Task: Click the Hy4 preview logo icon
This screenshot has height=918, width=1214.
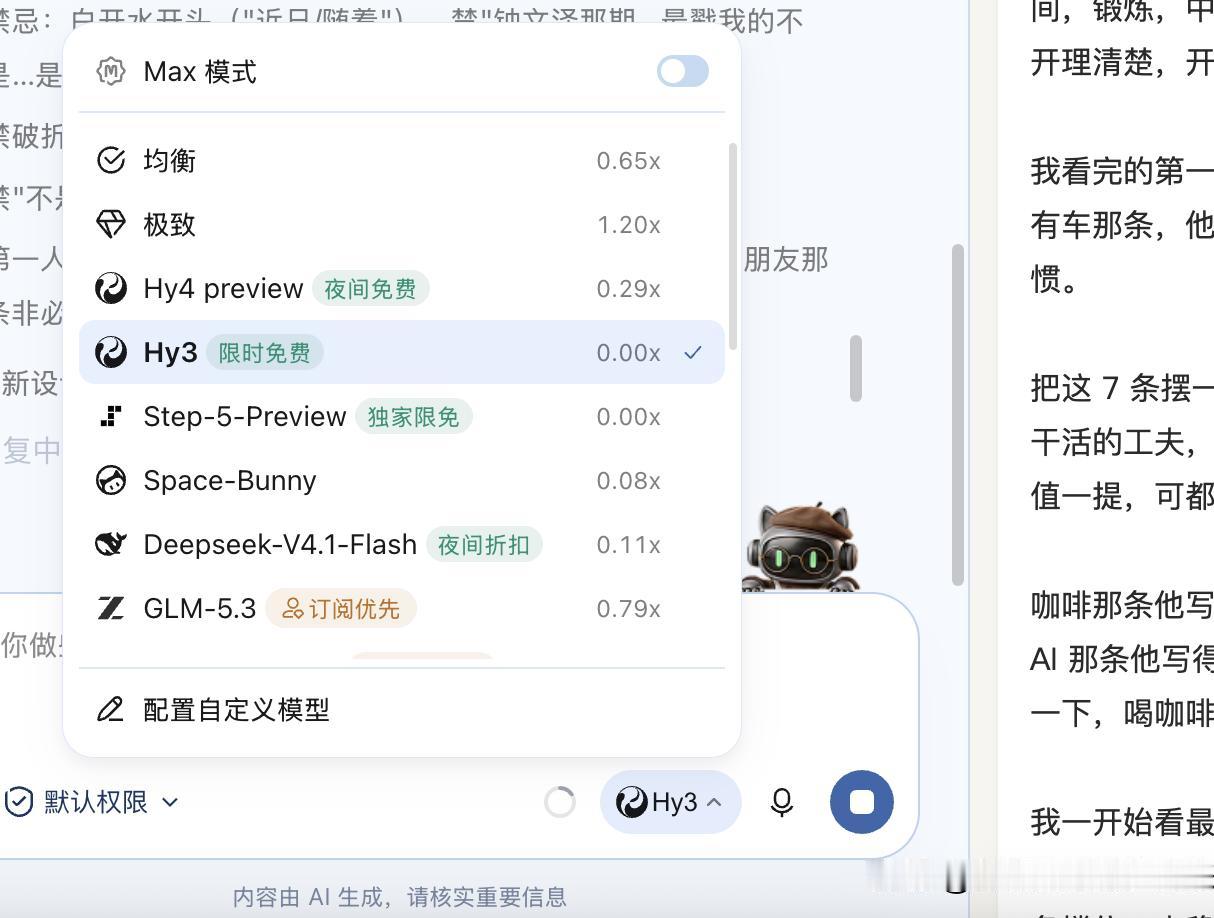Action: (x=110, y=288)
